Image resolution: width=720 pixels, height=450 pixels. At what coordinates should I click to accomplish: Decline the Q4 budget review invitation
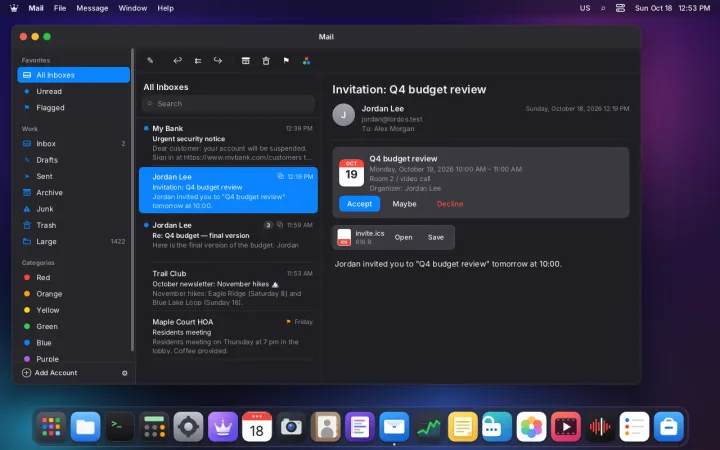450,204
